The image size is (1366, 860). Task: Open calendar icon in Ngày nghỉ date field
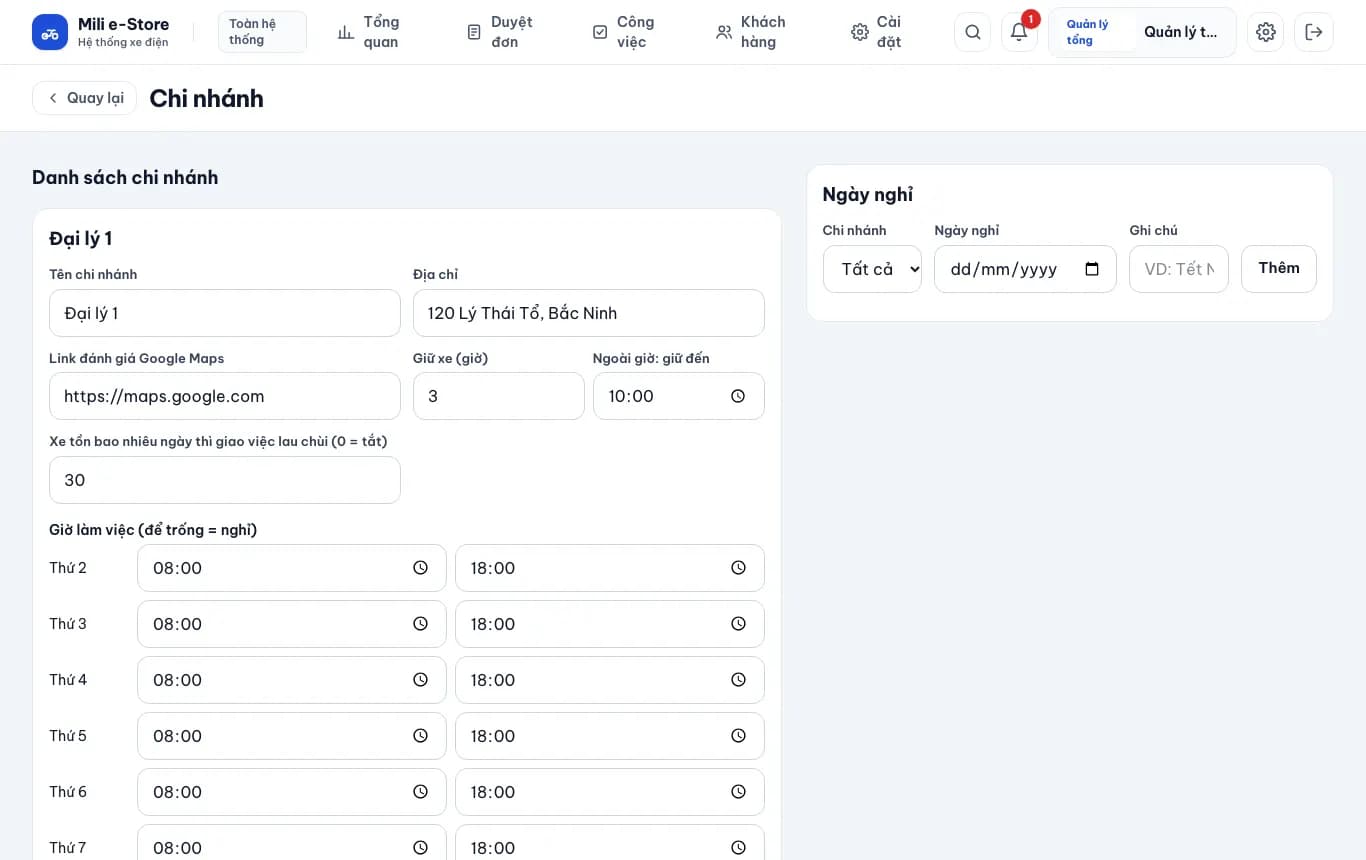click(x=1092, y=269)
